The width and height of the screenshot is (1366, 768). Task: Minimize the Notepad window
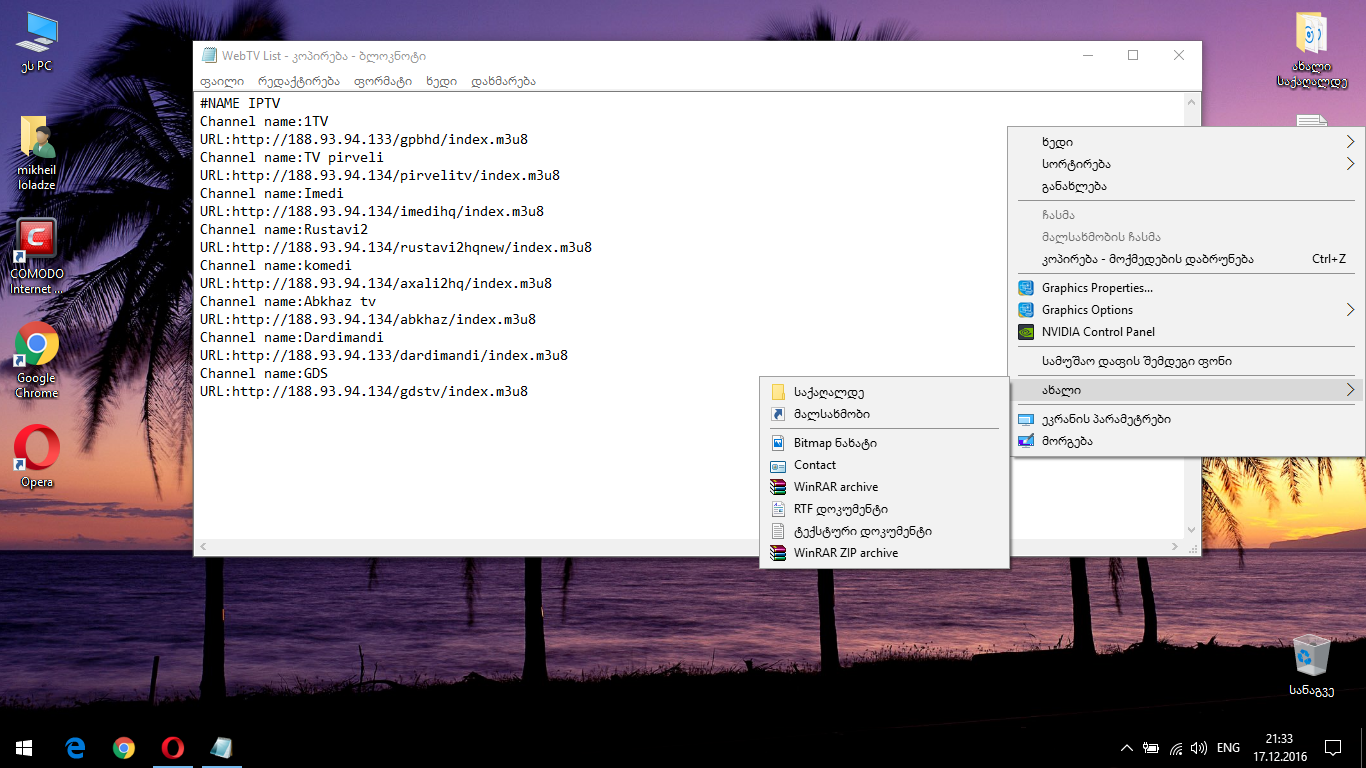pyautogui.click(x=1087, y=56)
